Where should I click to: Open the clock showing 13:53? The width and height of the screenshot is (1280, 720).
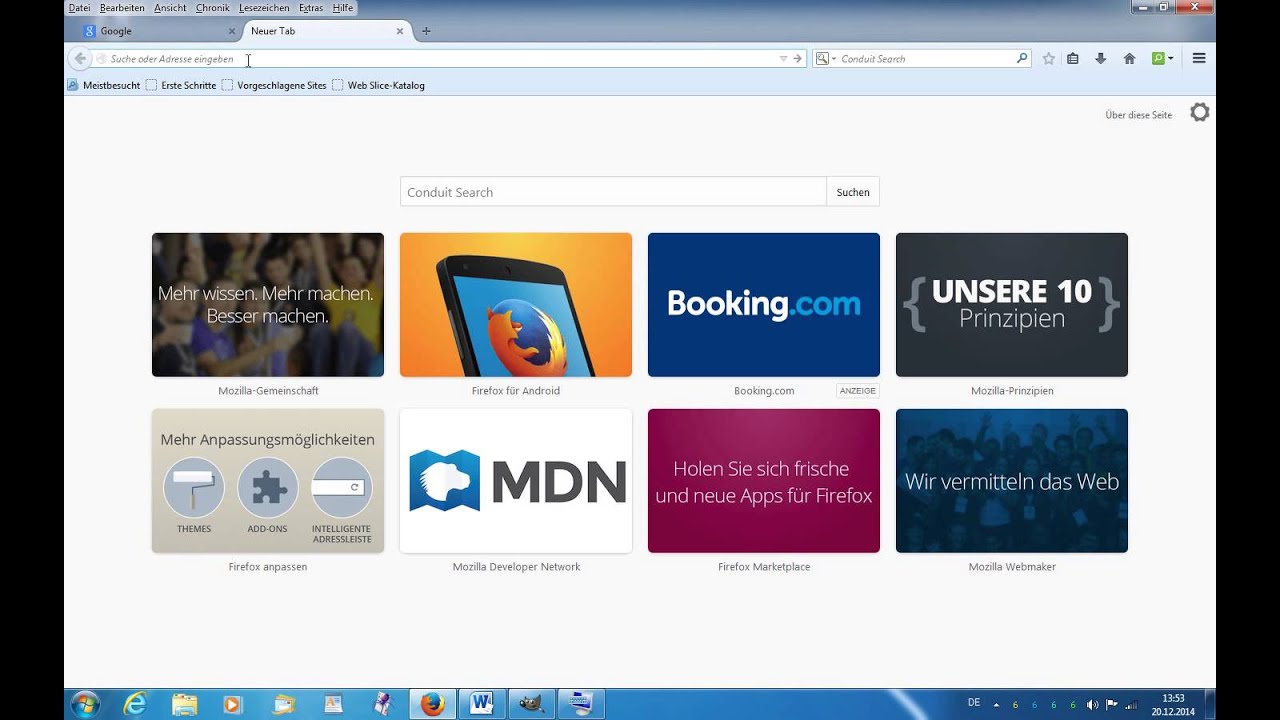coord(1173,705)
